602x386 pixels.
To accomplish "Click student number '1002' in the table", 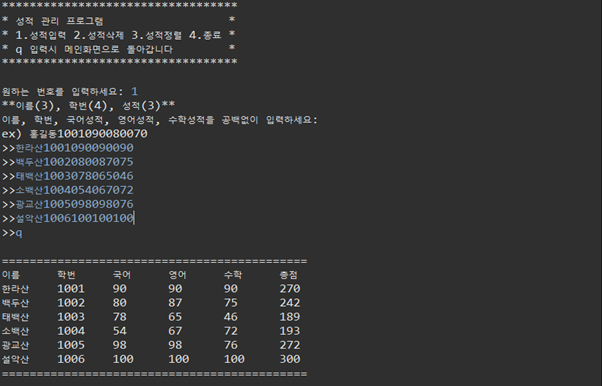I will pyautogui.click(x=71, y=303).
